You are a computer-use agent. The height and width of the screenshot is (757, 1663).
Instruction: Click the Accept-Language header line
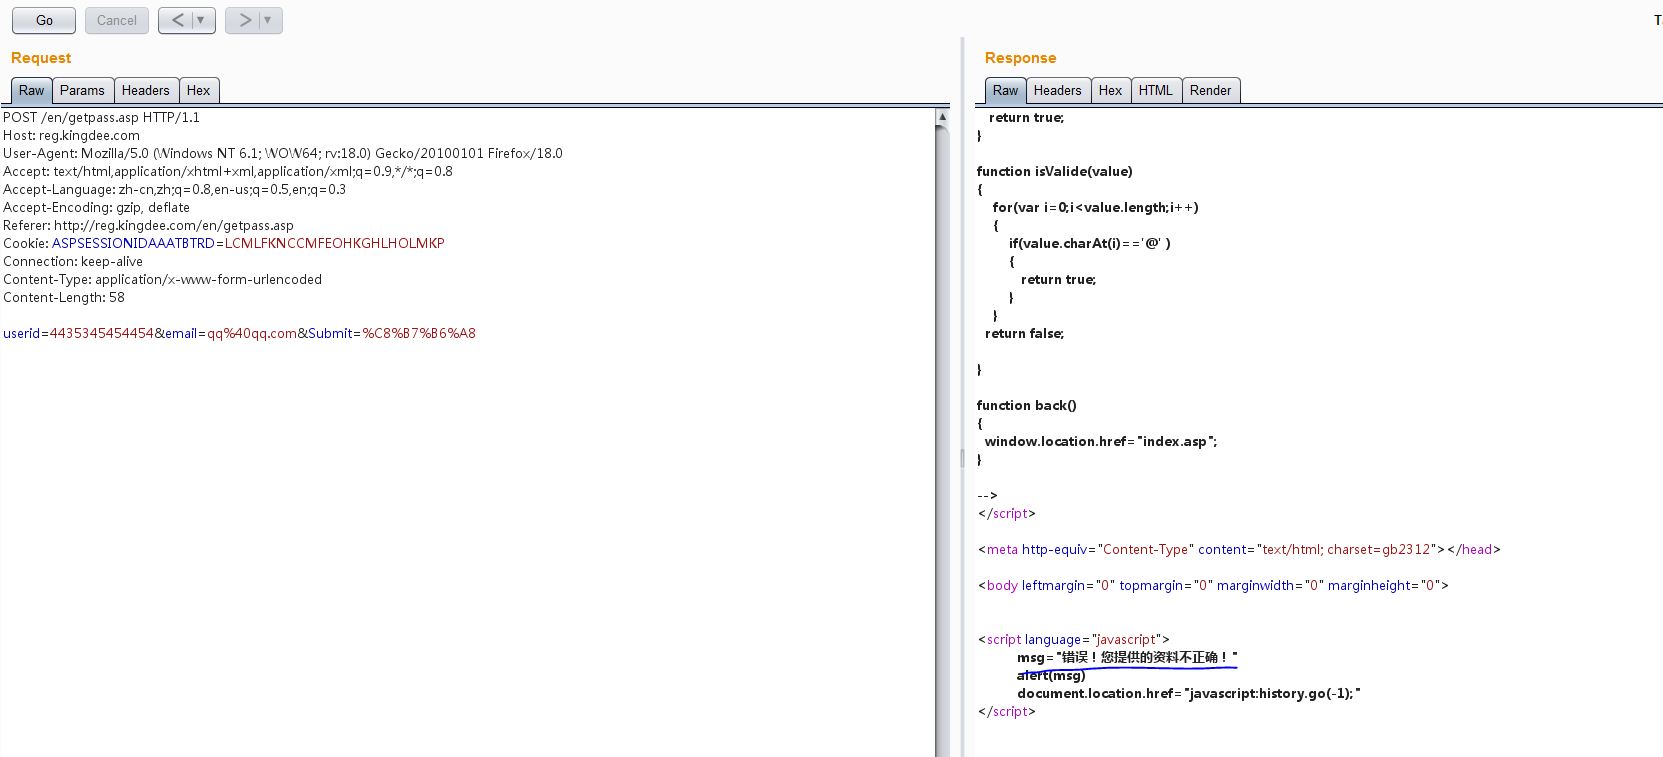click(174, 189)
